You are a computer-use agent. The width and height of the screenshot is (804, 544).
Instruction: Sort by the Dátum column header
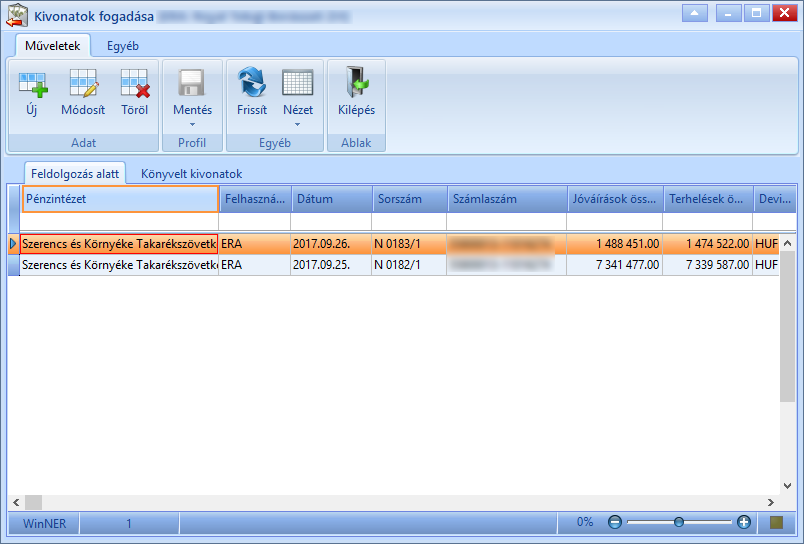coord(332,199)
